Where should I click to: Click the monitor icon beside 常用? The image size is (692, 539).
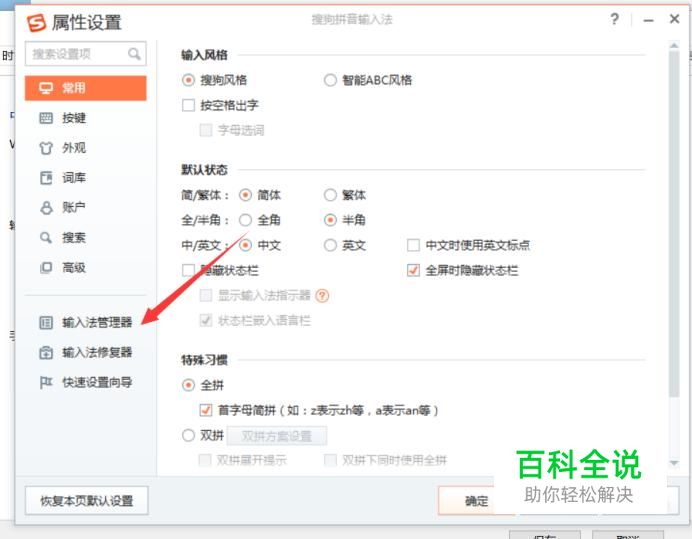(x=46, y=88)
